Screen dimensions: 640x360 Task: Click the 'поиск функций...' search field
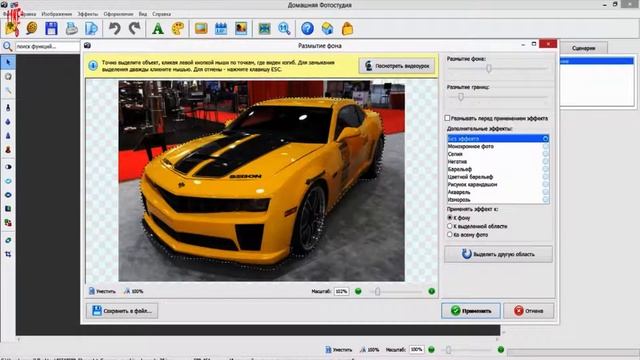point(47,47)
